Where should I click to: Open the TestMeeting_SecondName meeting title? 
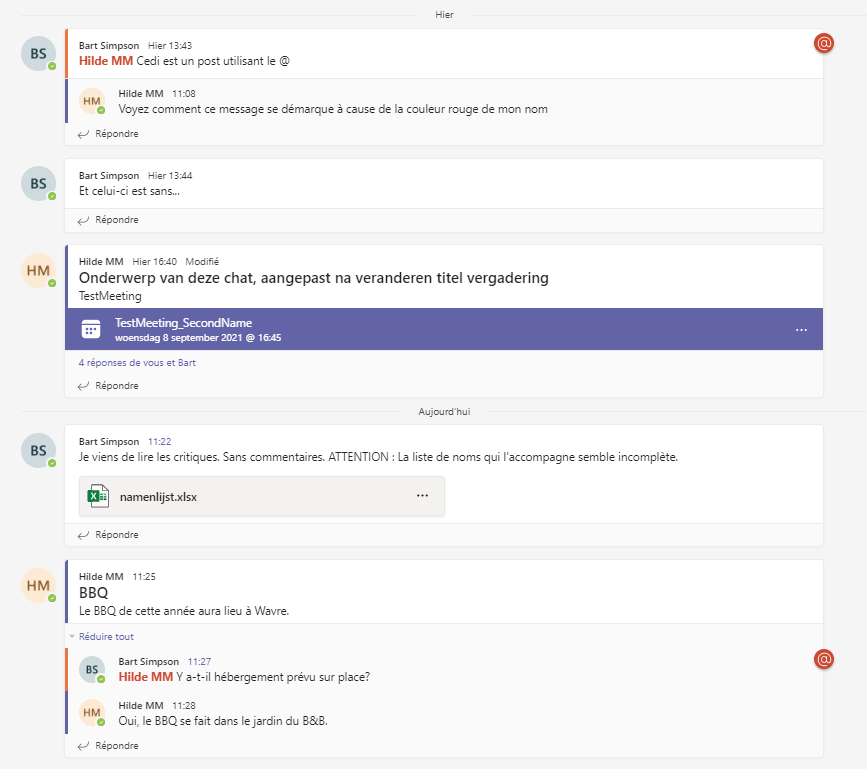pos(184,323)
